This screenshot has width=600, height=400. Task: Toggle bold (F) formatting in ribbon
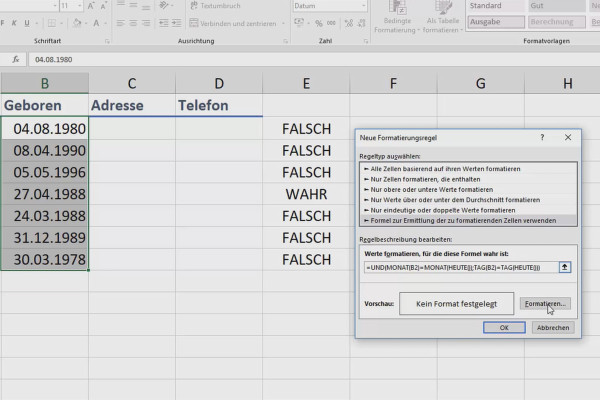(x=3, y=23)
